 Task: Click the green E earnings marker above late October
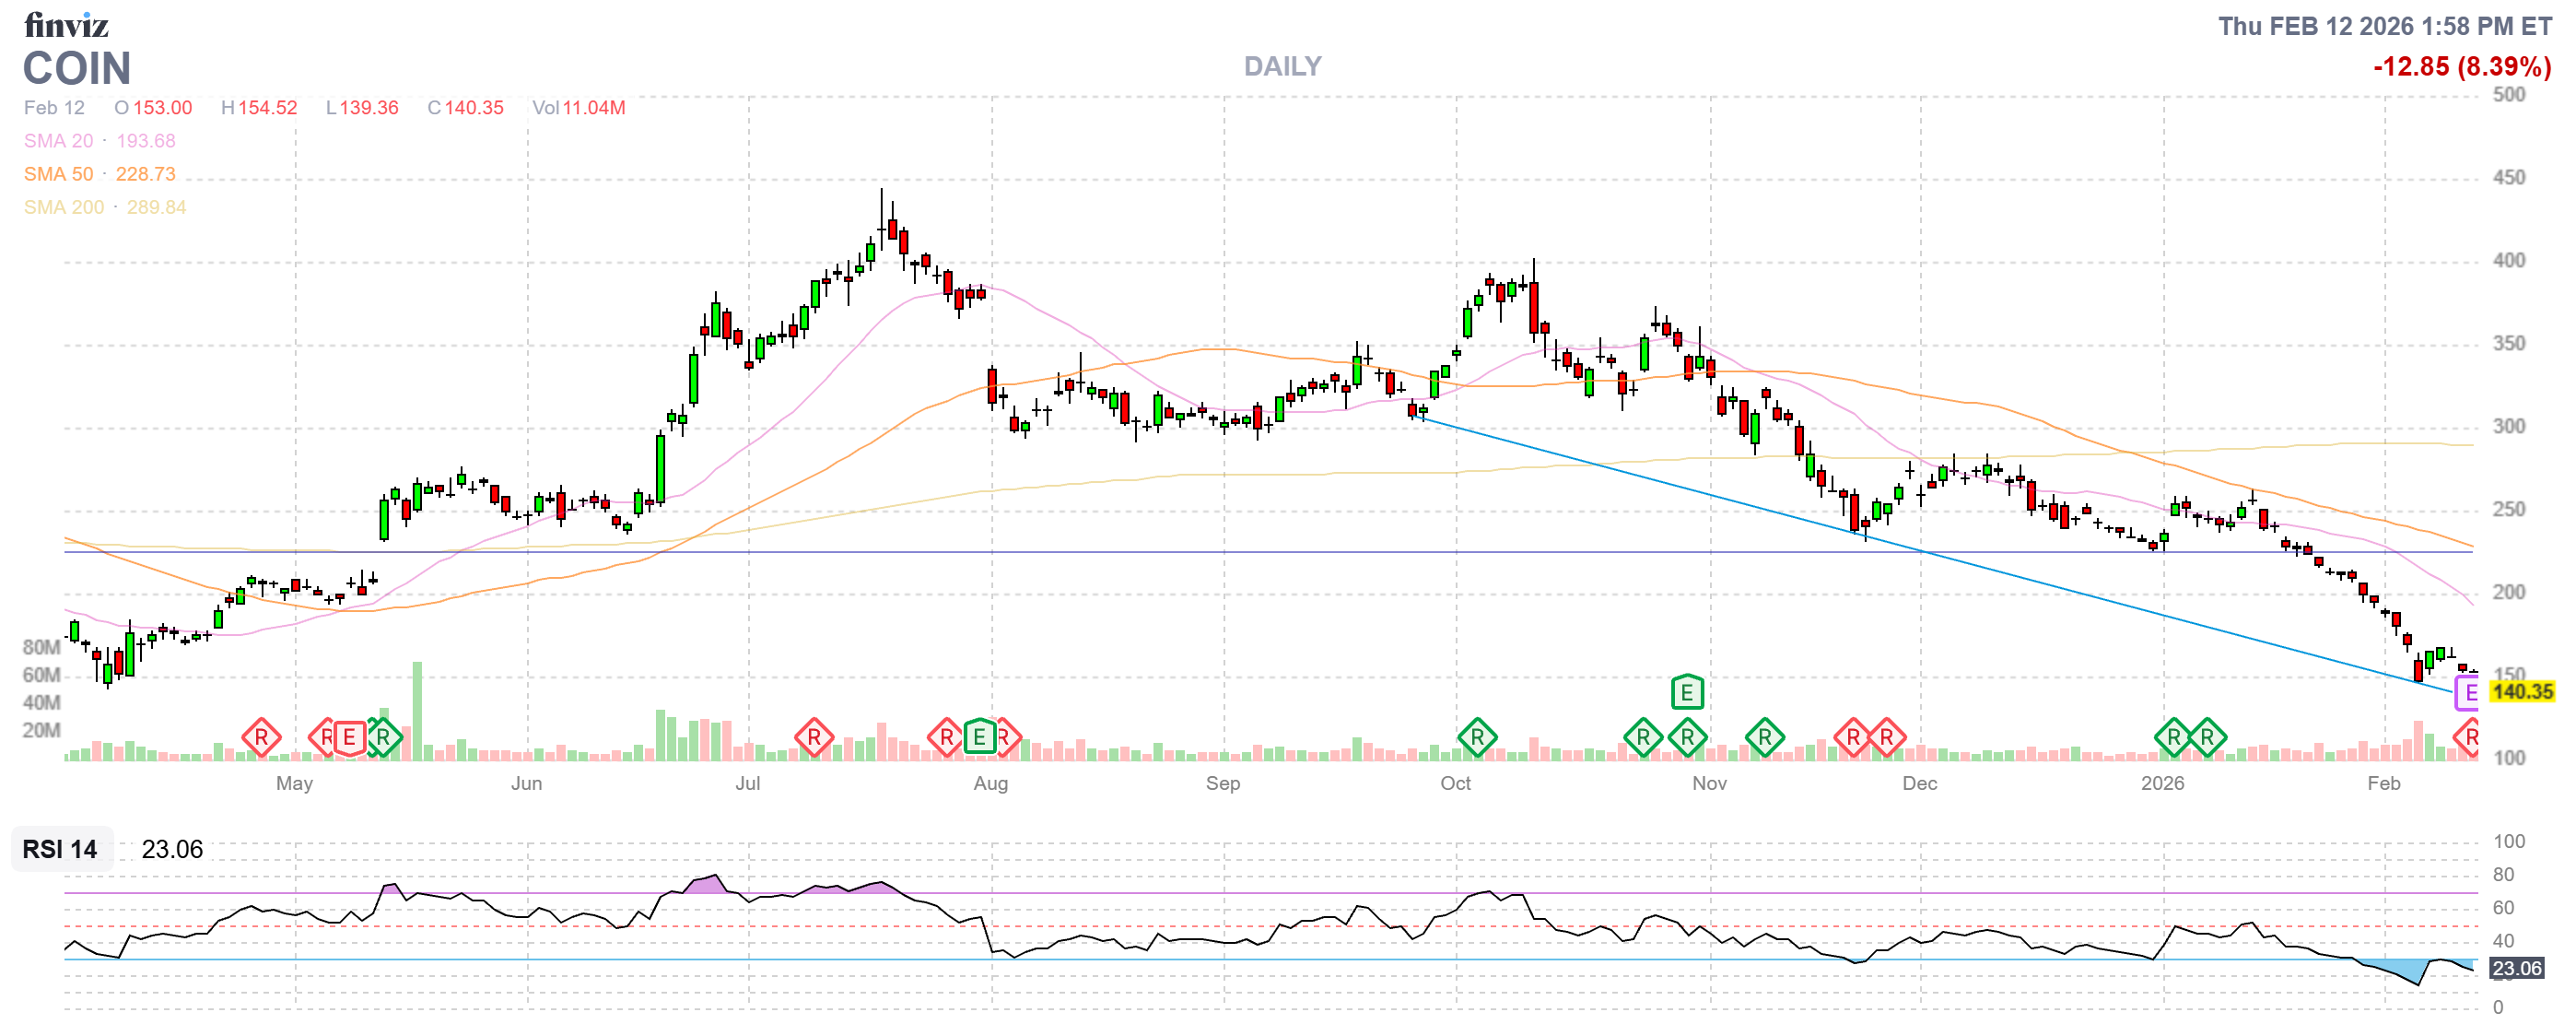click(1687, 692)
